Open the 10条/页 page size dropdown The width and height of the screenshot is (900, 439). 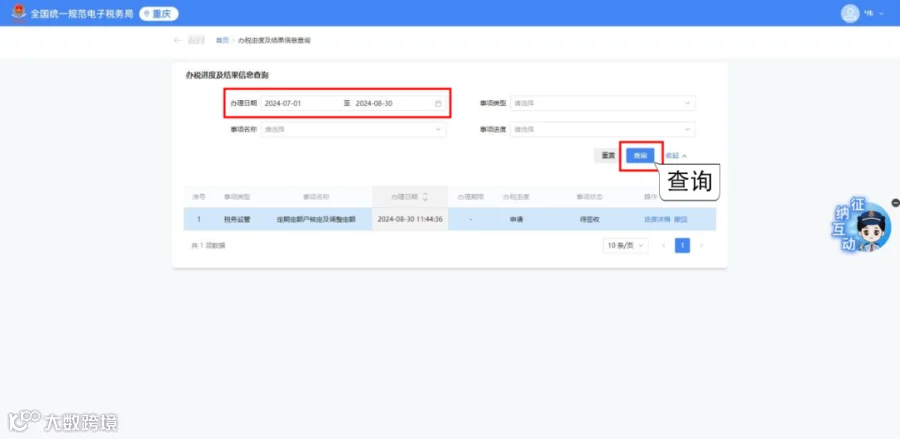pyautogui.click(x=625, y=246)
